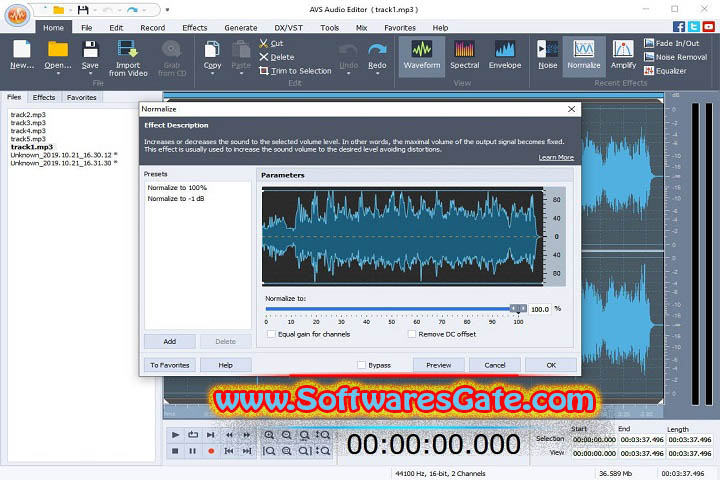Open the Generate ribbon tab

coord(241,28)
